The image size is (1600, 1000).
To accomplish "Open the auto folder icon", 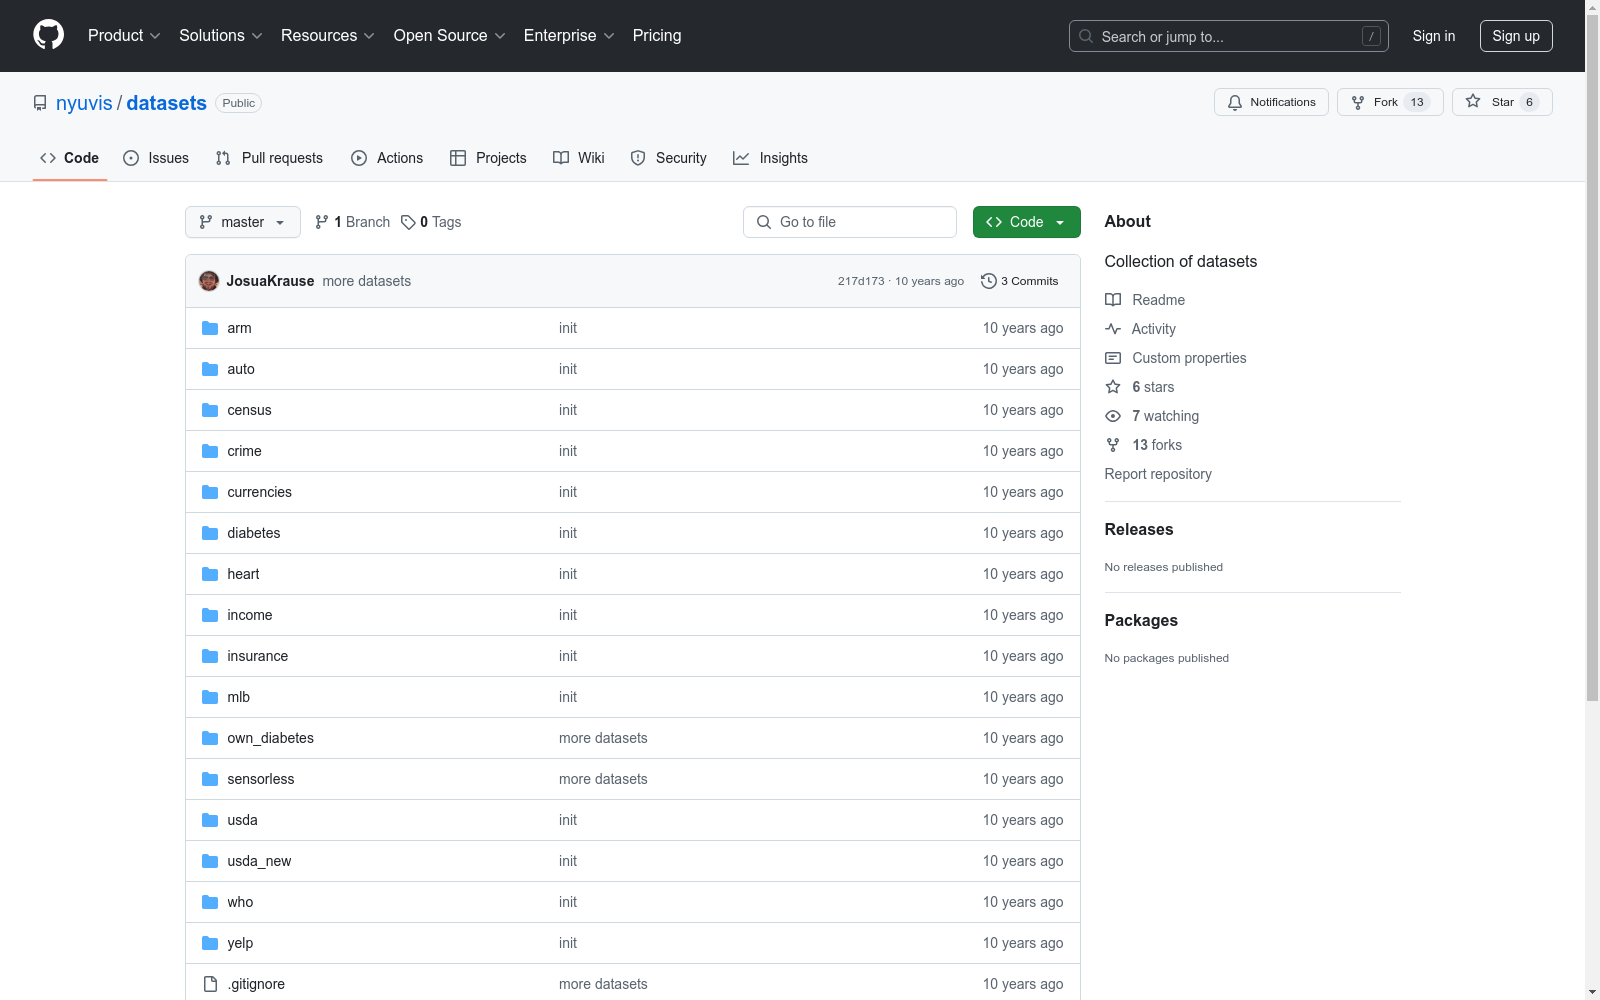I will pos(210,369).
